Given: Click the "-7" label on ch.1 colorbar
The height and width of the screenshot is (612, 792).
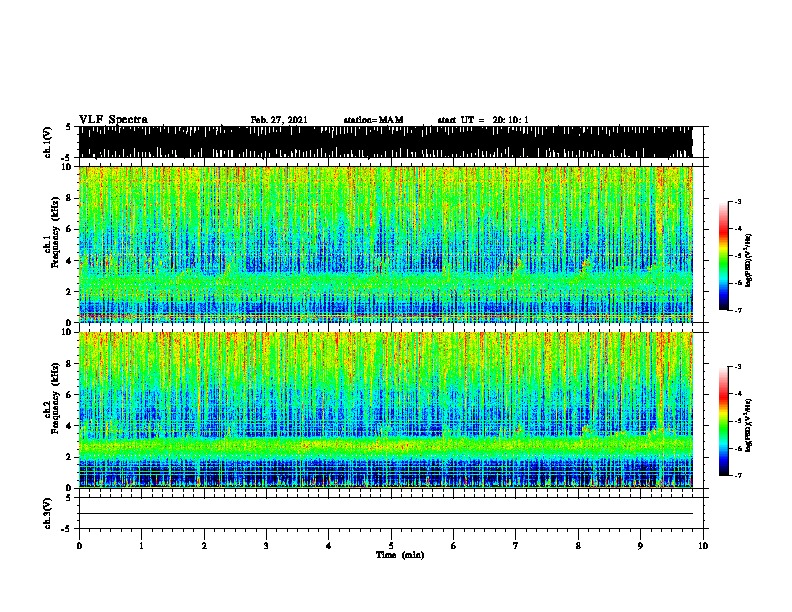Looking at the screenshot, I should point(737,310).
